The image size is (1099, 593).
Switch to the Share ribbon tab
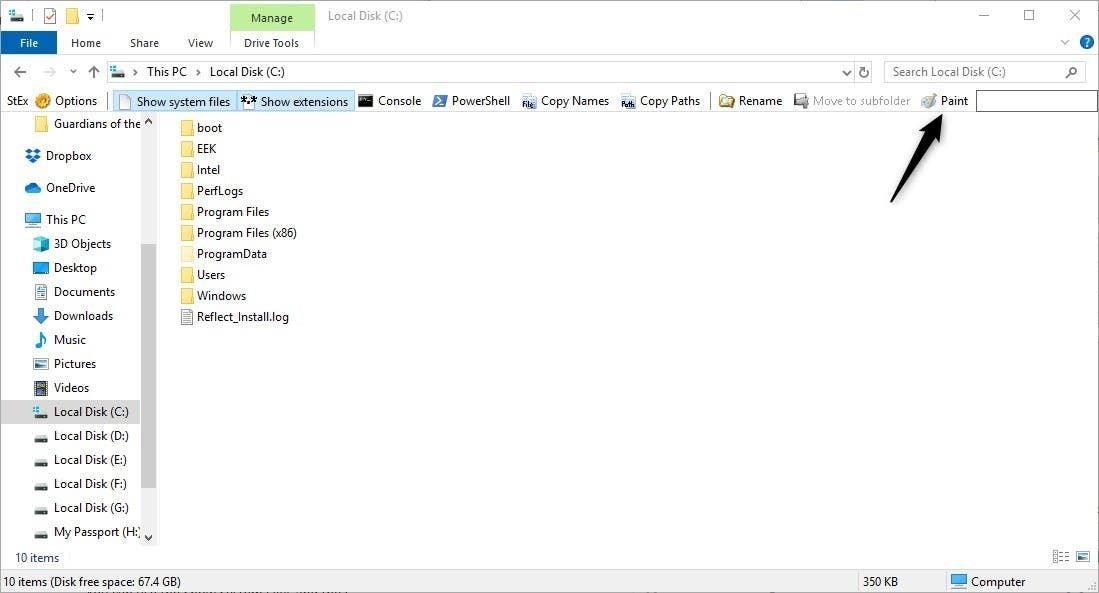144,43
